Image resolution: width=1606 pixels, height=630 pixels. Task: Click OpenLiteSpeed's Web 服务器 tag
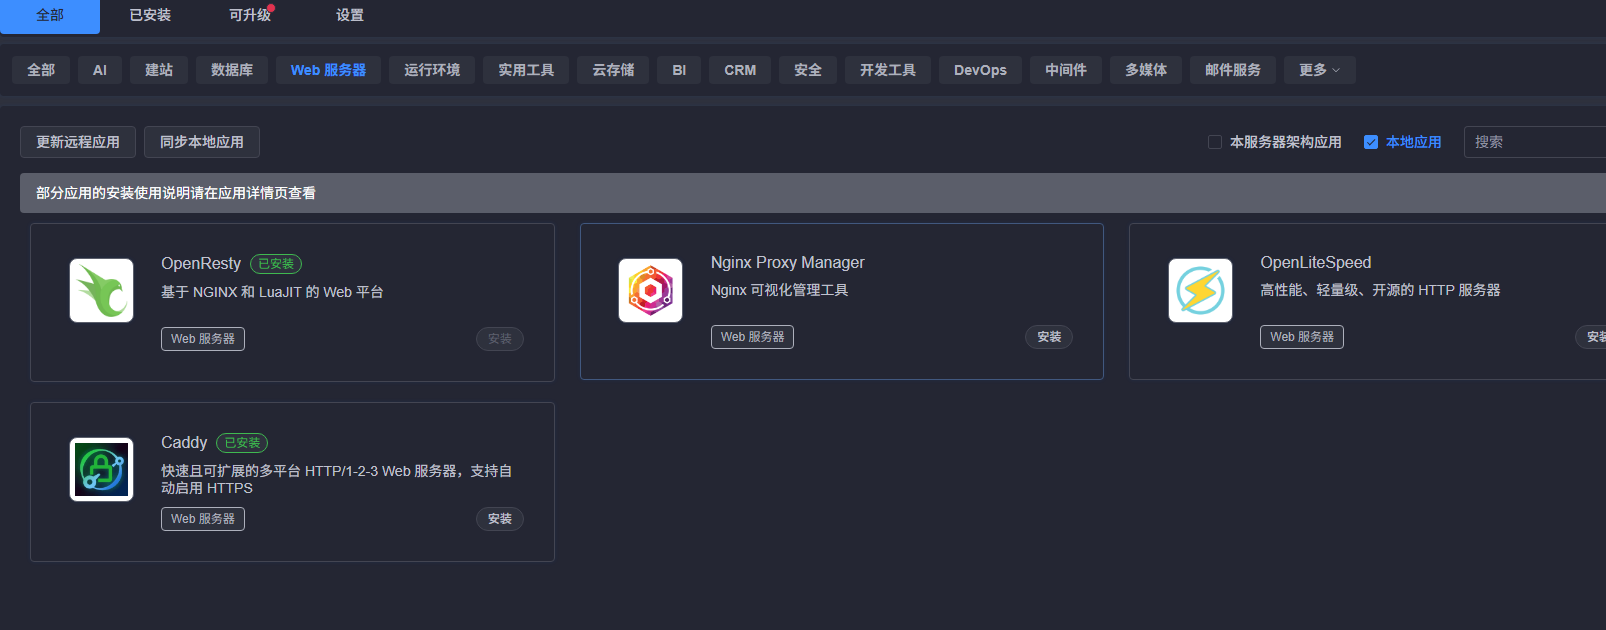(1302, 337)
